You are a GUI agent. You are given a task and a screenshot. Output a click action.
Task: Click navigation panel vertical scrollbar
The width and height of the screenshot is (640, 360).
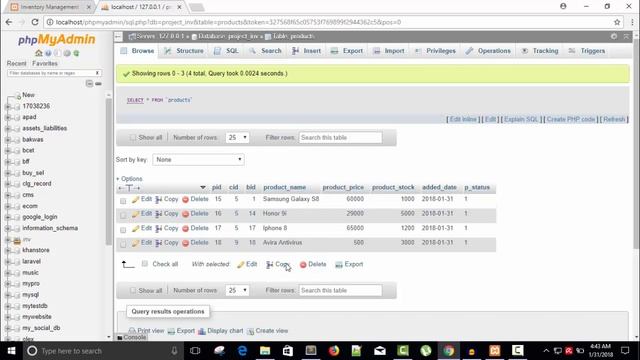click(109, 171)
